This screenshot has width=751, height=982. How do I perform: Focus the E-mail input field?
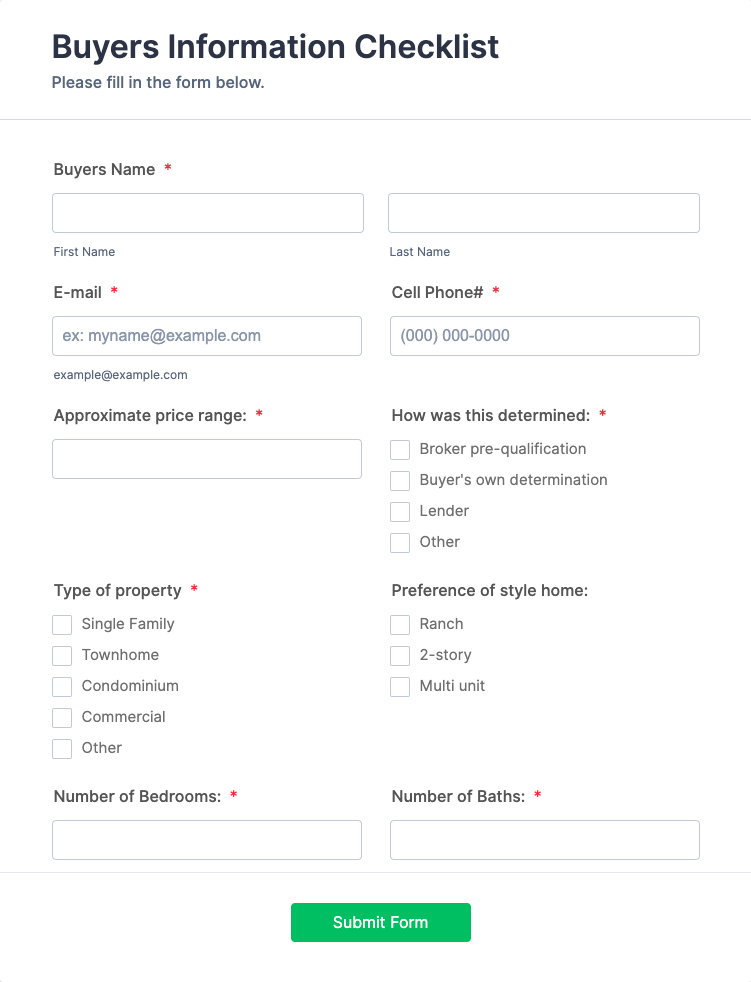(207, 336)
